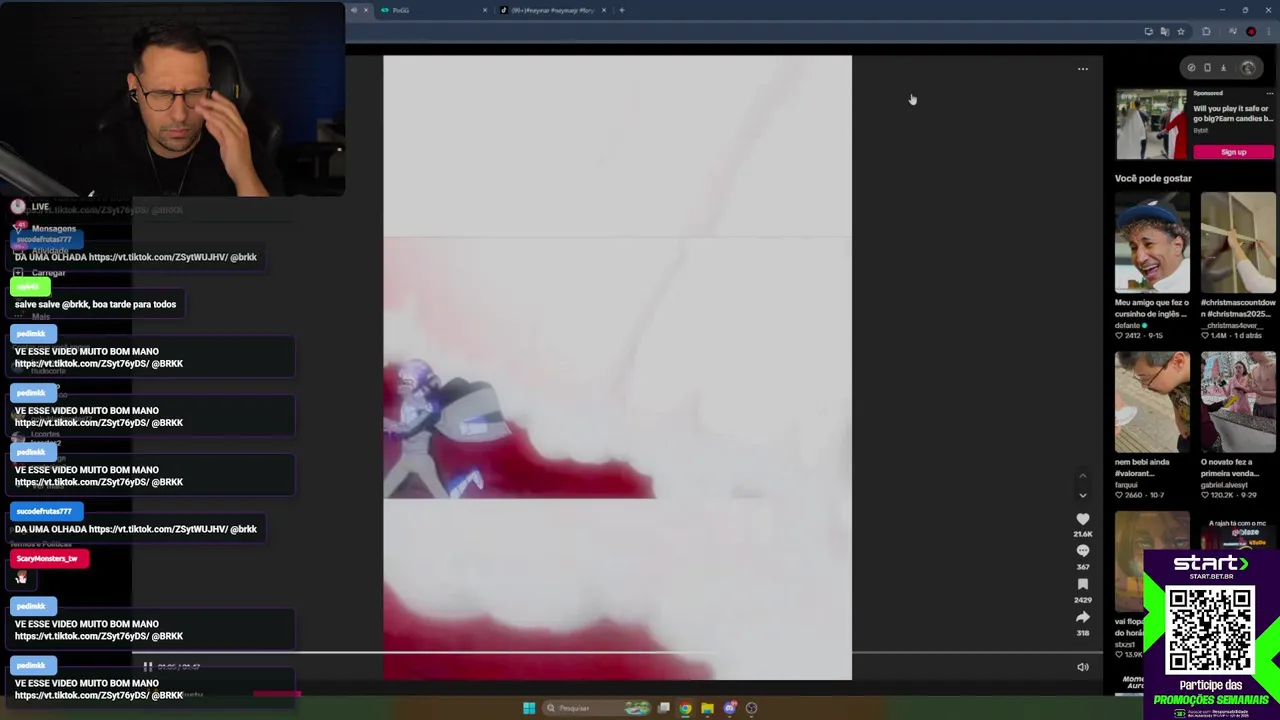Open the Windows Start button
The image size is (1280, 720).
coord(528,708)
